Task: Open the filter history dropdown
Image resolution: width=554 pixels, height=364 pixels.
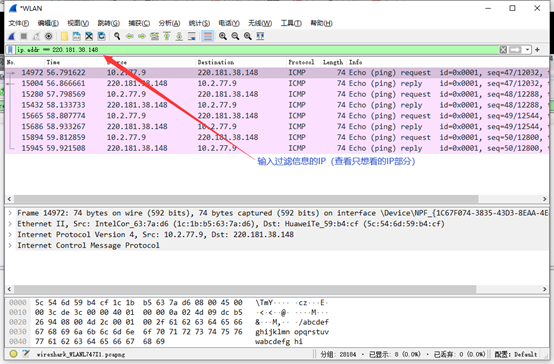Action: click(x=527, y=50)
